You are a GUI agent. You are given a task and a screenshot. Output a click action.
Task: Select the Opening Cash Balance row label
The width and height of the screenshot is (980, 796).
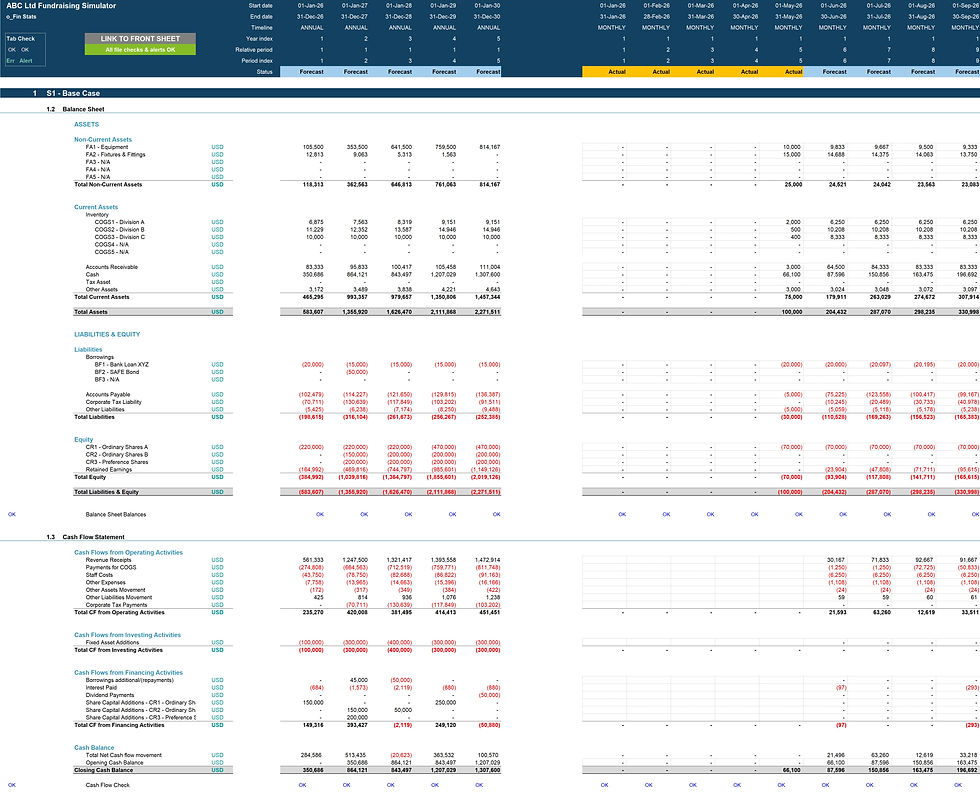114,763
